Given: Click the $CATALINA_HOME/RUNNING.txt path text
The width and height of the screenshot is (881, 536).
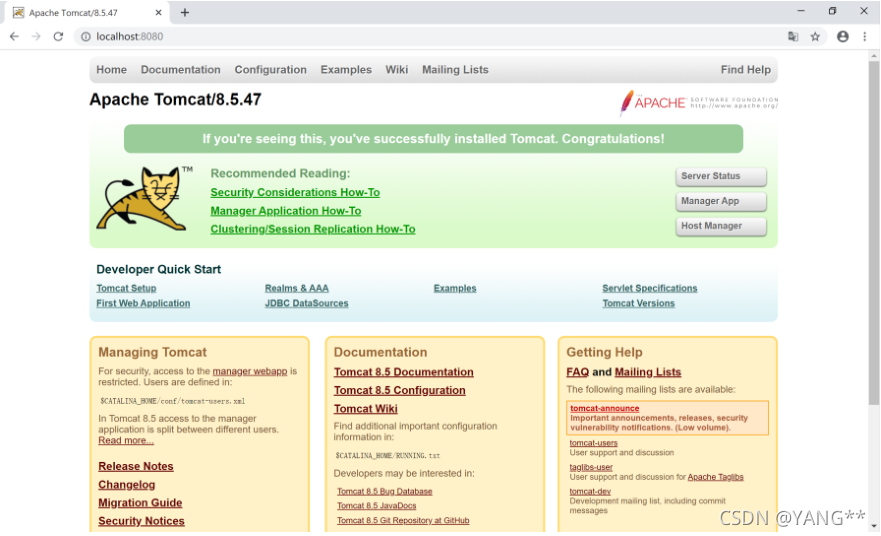Looking at the screenshot, I should point(388,456).
